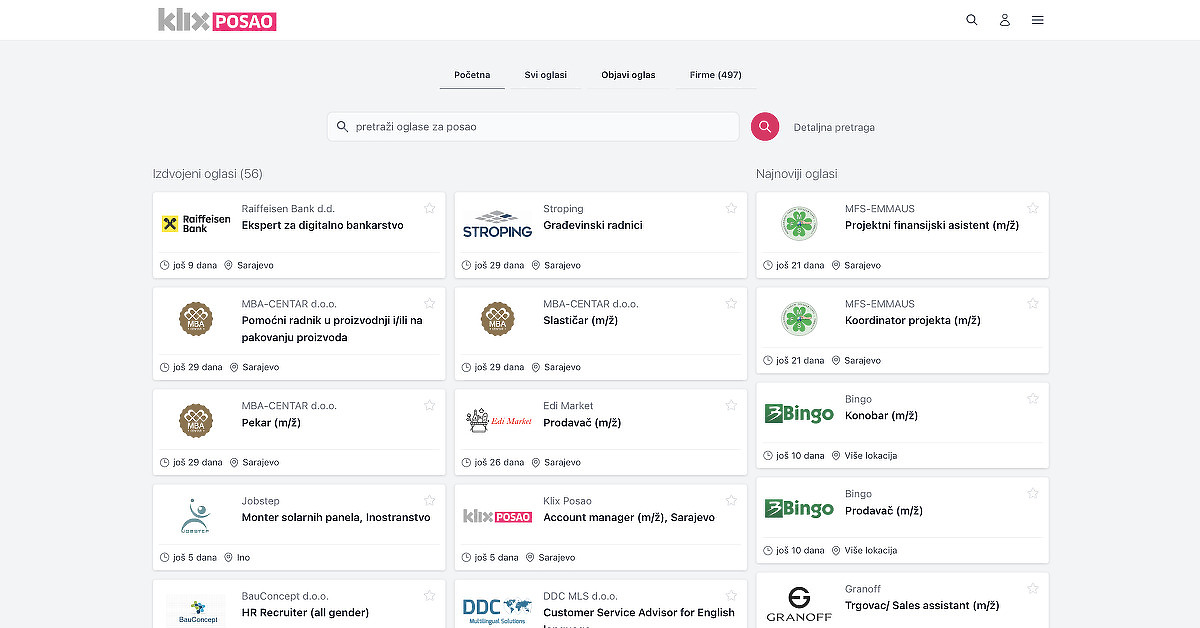This screenshot has height=628, width=1200.
Task: Click the Klix Posao logo in header
Action: [217, 20]
